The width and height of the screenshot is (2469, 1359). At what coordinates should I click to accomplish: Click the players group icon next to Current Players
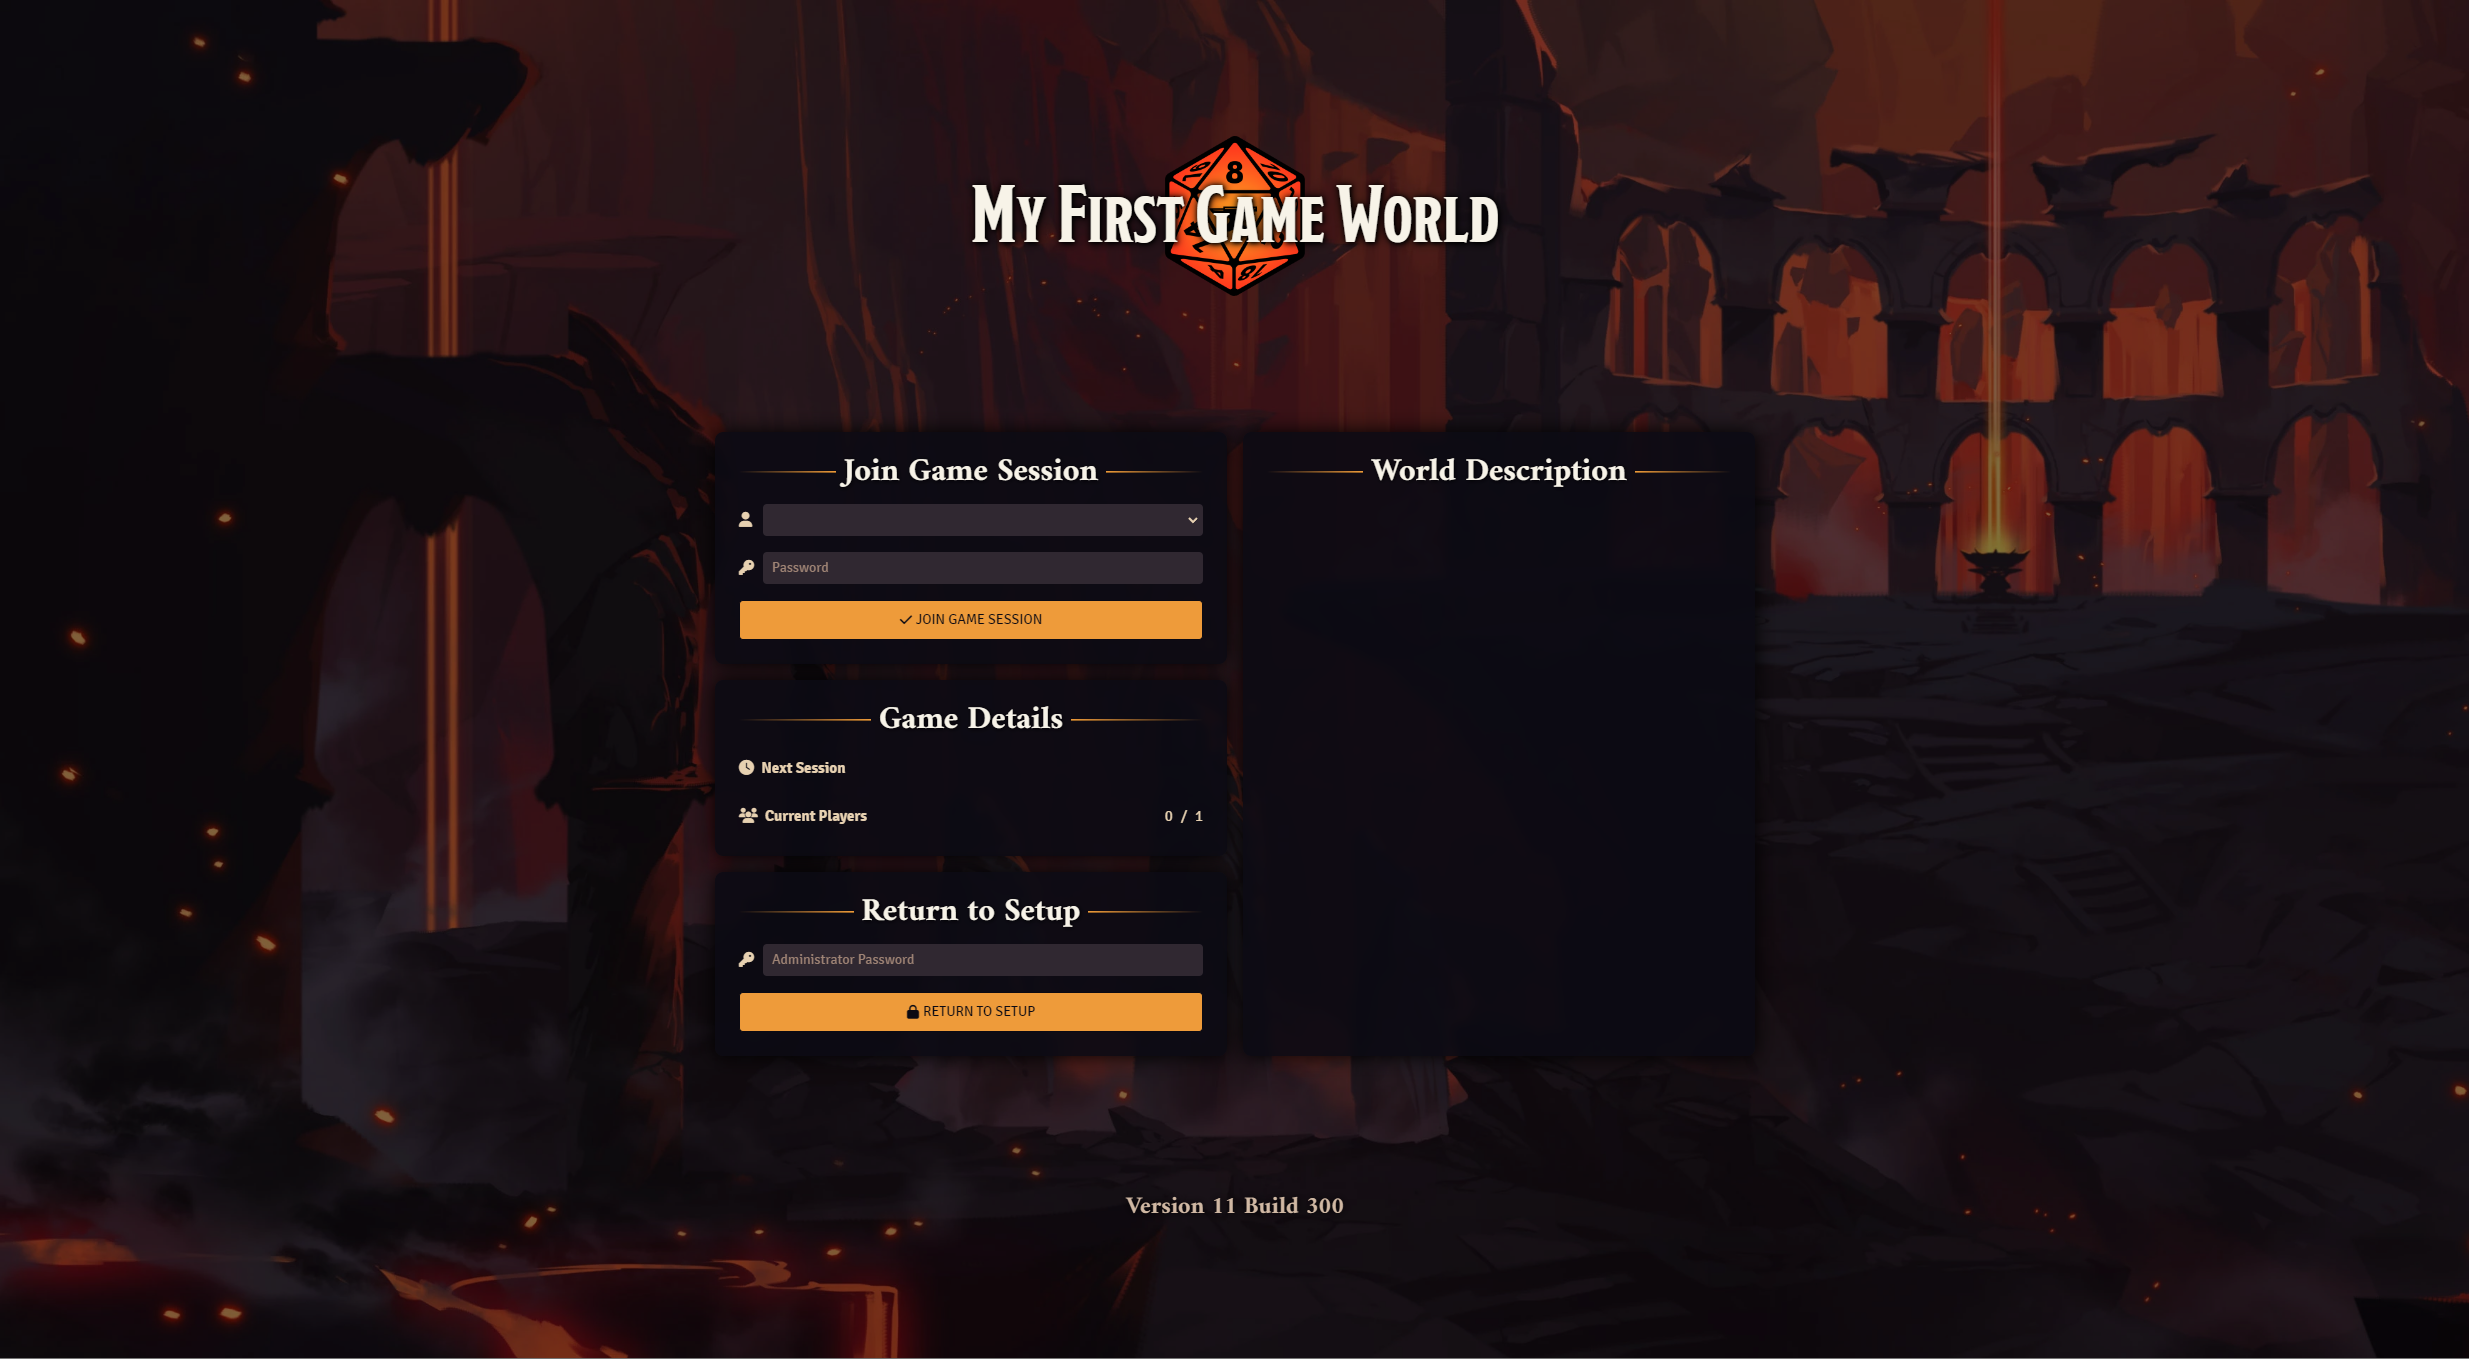[748, 815]
